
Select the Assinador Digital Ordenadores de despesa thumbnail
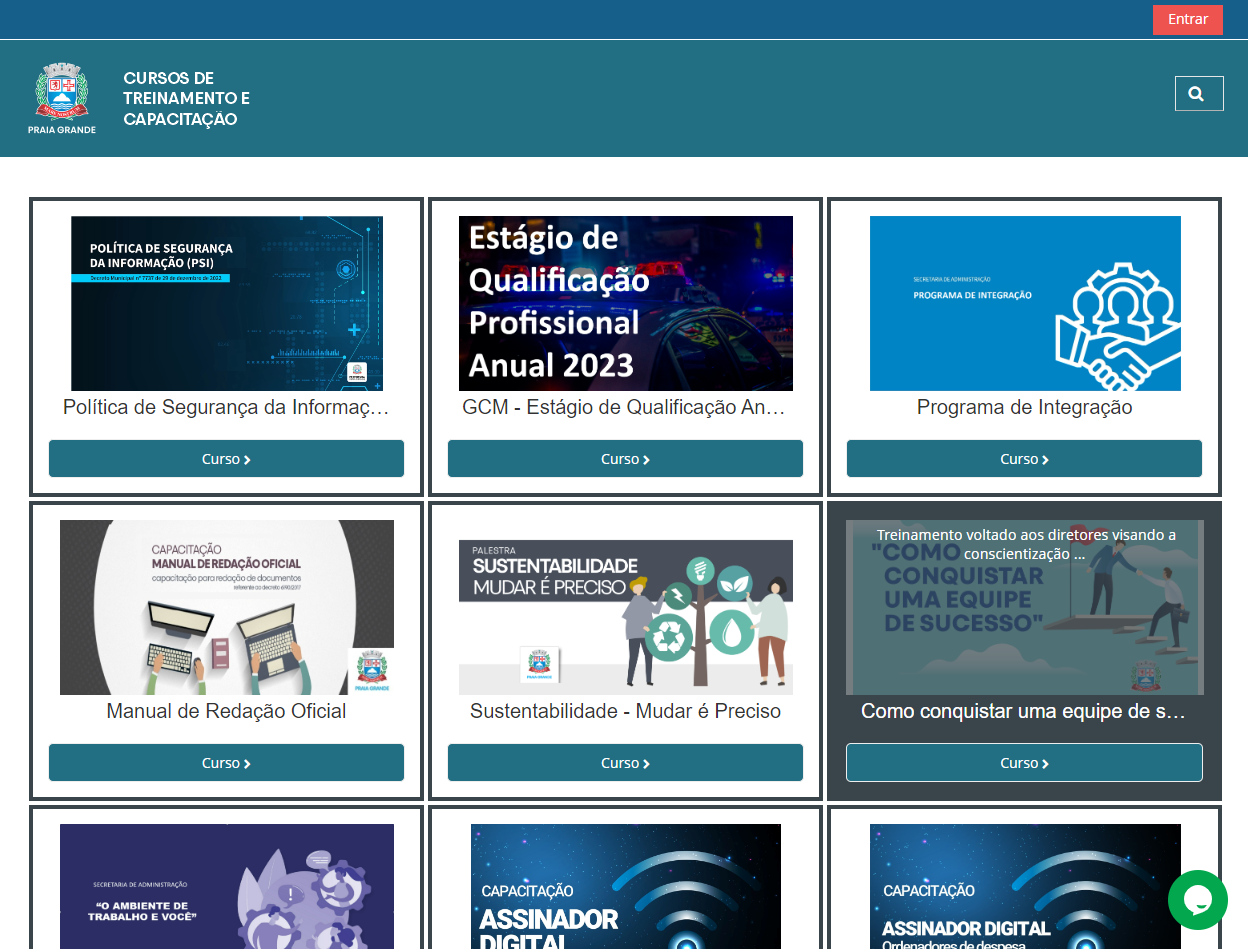(x=1024, y=886)
